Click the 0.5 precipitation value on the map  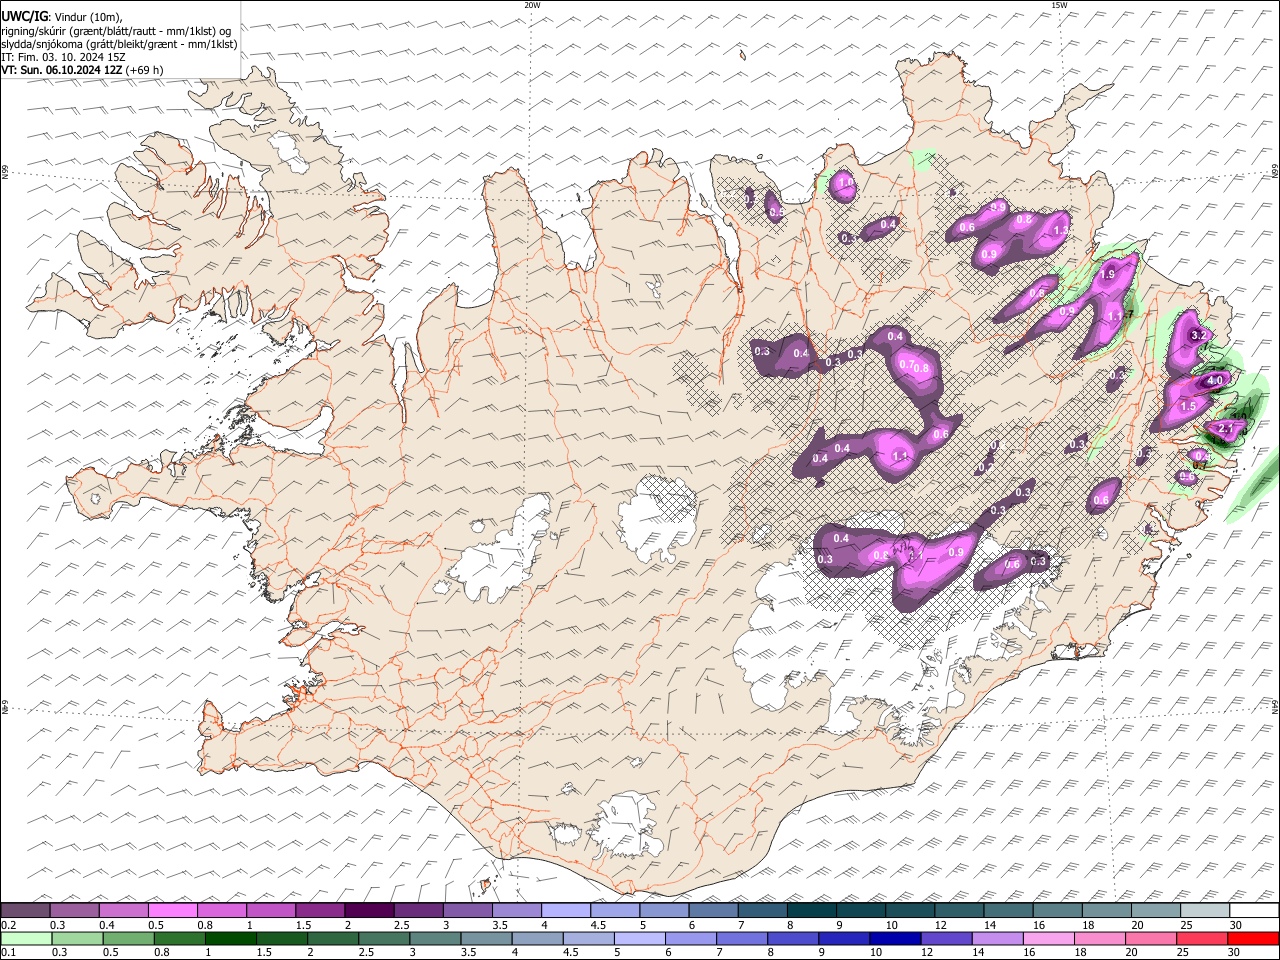776,212
